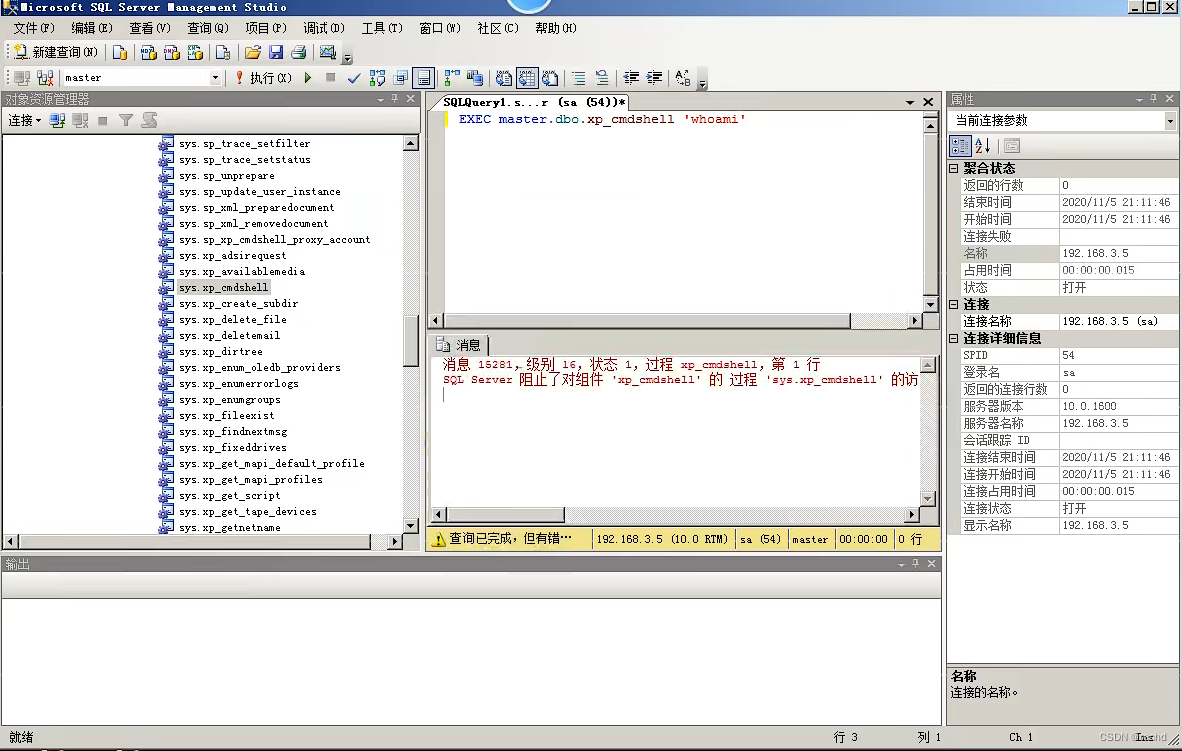Click the Connect icon in query toolbar
The image size is (1182, 751).
click(x=22, y=78)
